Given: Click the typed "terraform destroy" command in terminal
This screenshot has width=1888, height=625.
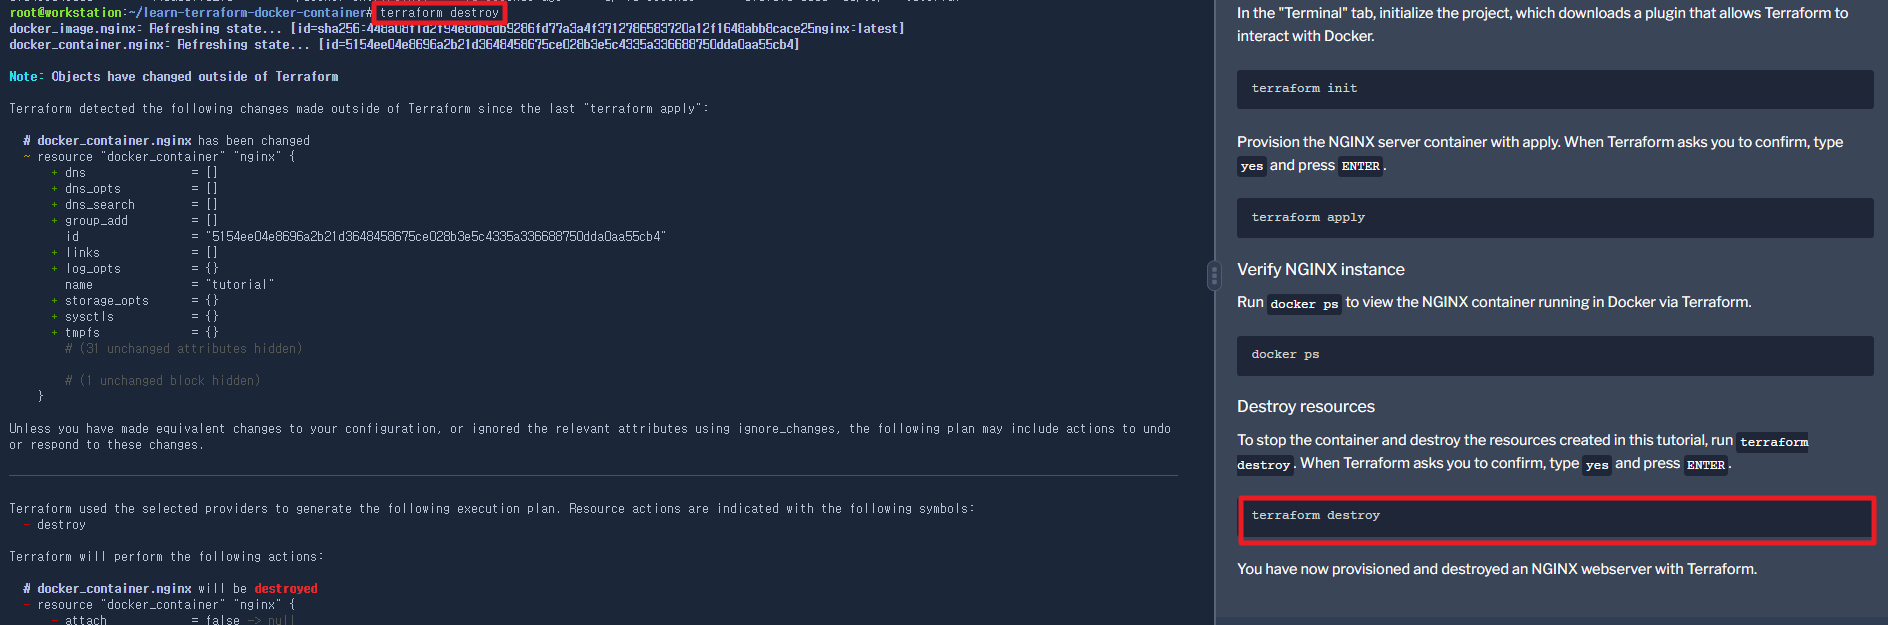Looking at the screenshot, I should (439, 13).
